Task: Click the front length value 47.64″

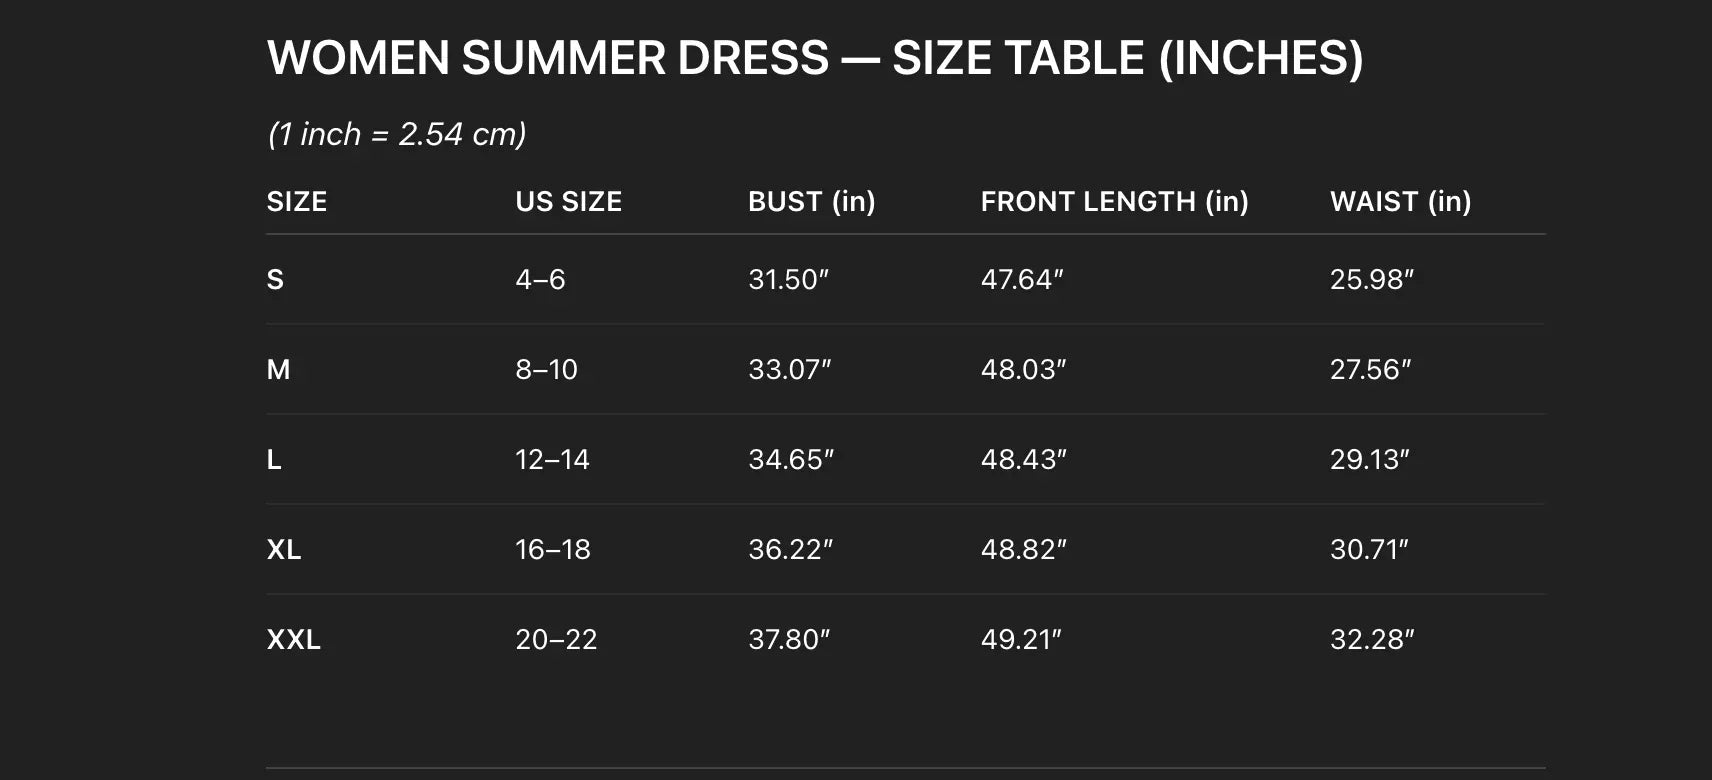Action: (x=1021, y=280)
